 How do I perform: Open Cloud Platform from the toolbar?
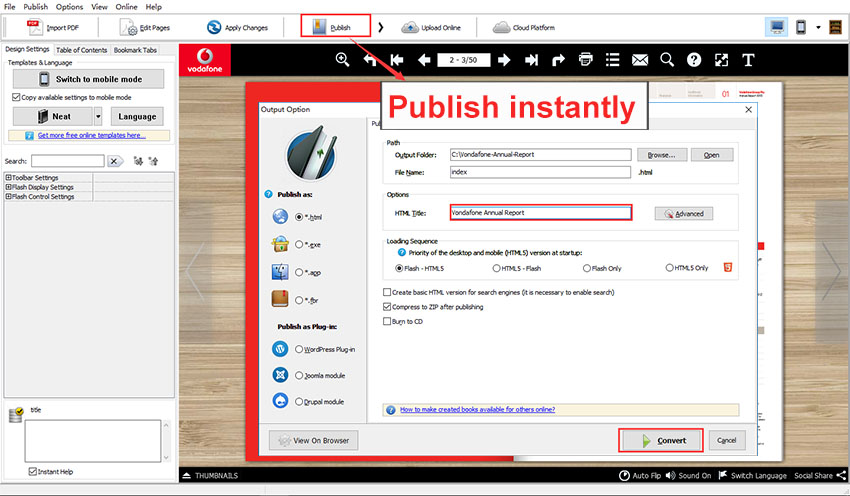pos(524,27)
